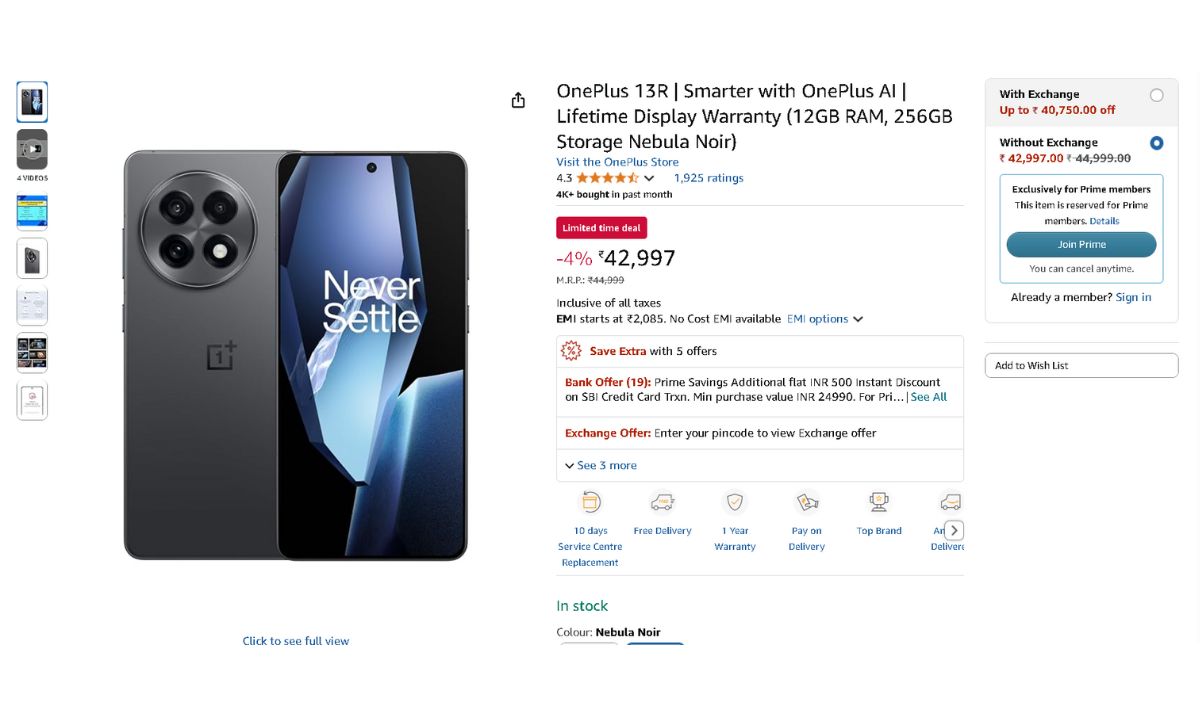
Task: Click the Free Delivery truck icon
Action: [x=662, y=502]
